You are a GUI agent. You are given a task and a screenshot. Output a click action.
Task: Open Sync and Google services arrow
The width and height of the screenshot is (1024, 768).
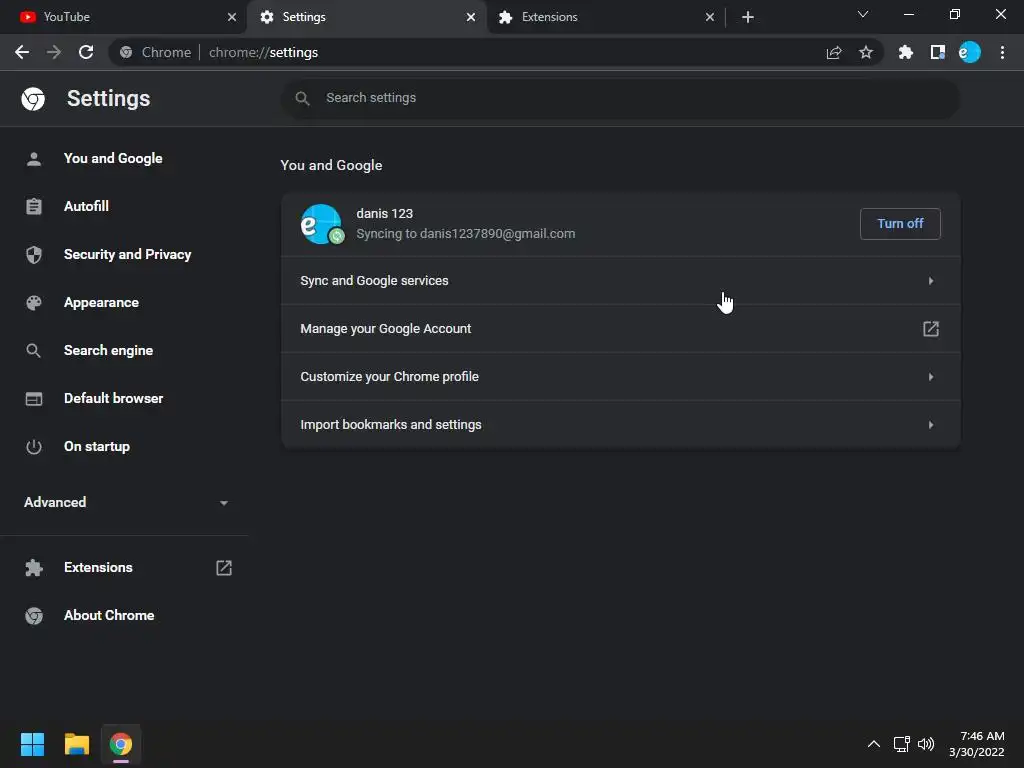click(x=931, y=281)
